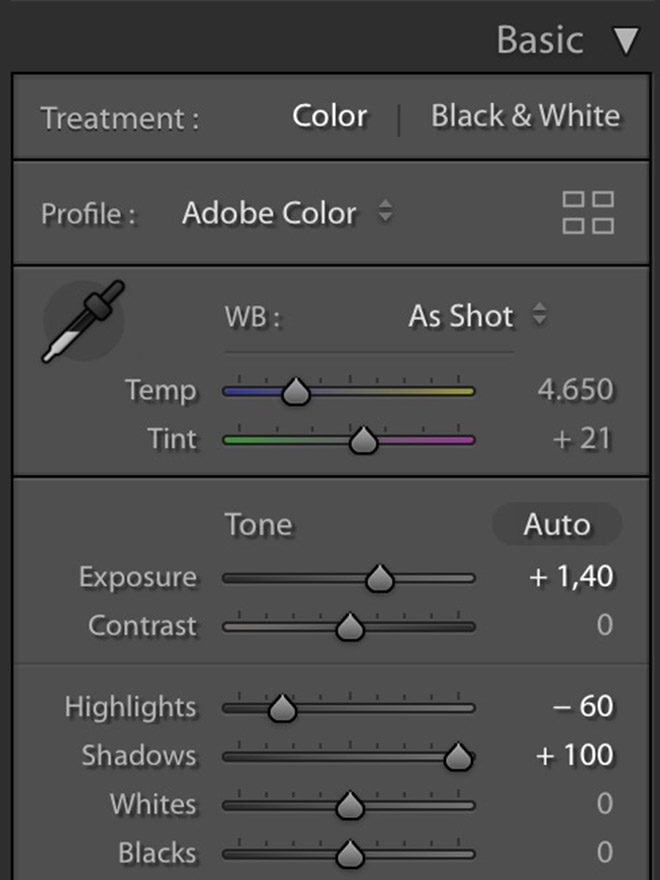Open the WB As Shot dropdown
660x880 pixels.
pyautogui.click(x=477, y=316)
